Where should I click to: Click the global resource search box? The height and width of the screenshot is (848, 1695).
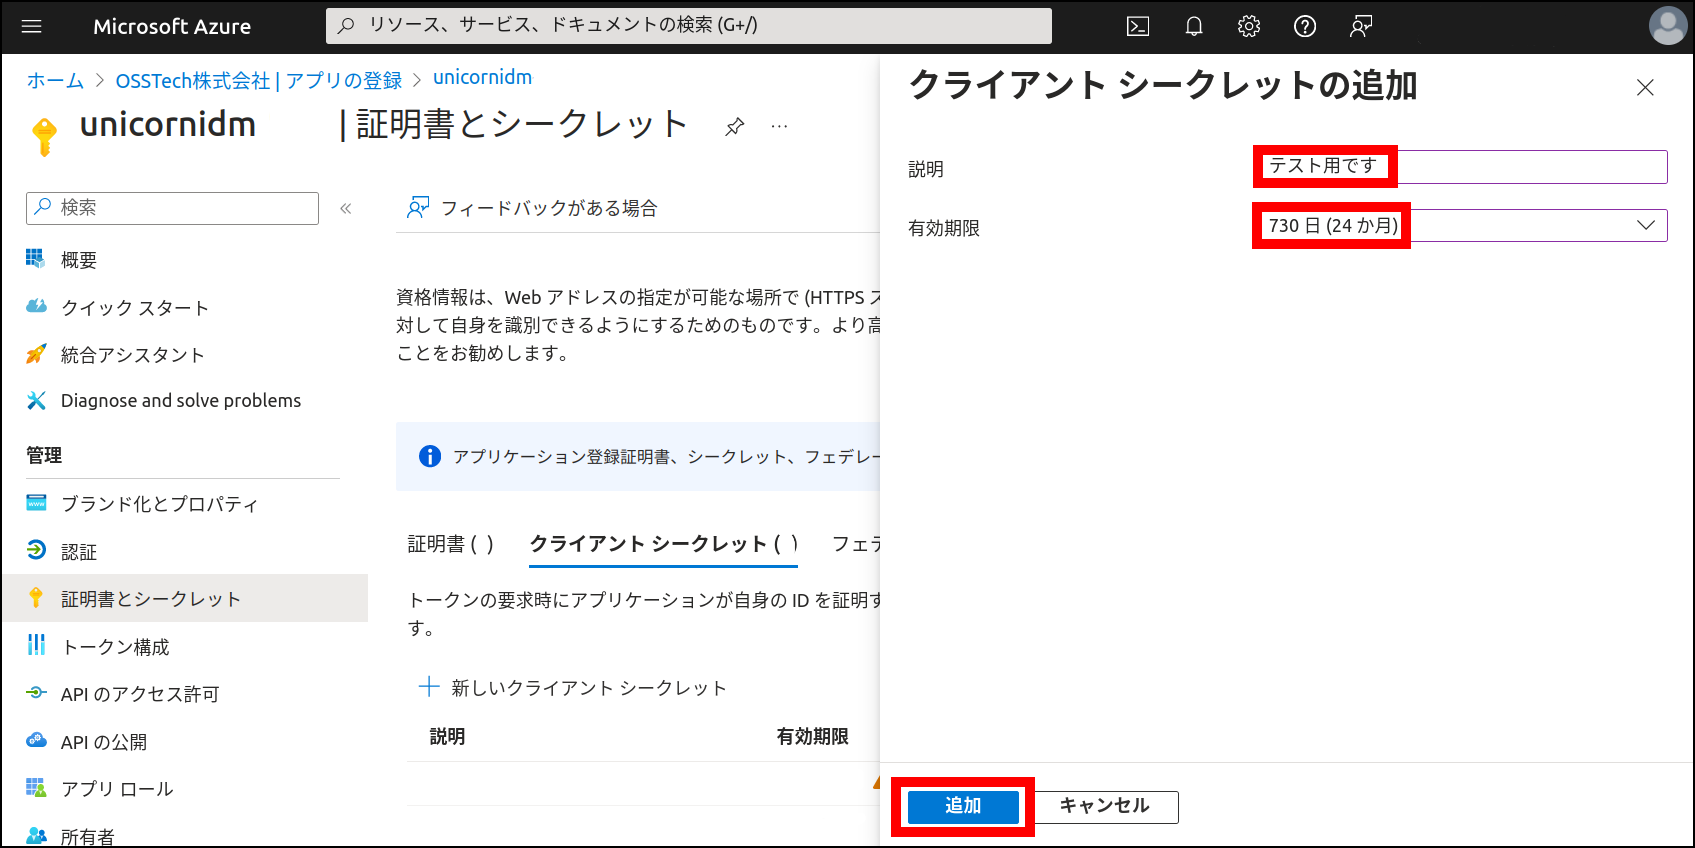point(689,26)
